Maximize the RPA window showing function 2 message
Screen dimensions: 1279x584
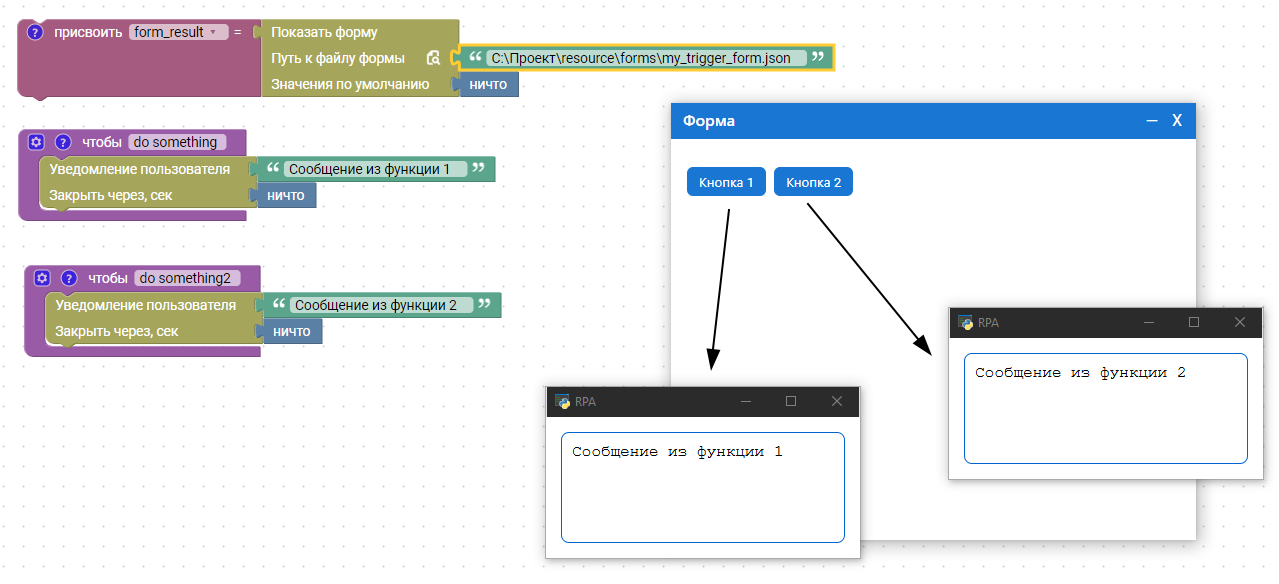1193,322
